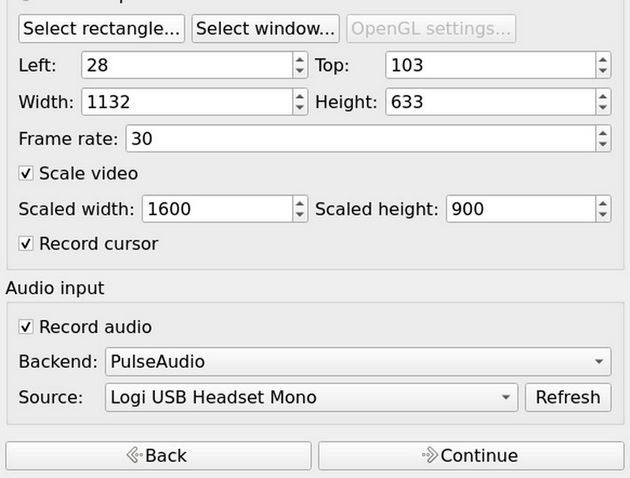630x478 pixels.
Task: Refresh the audio source list
Action: 567,397
